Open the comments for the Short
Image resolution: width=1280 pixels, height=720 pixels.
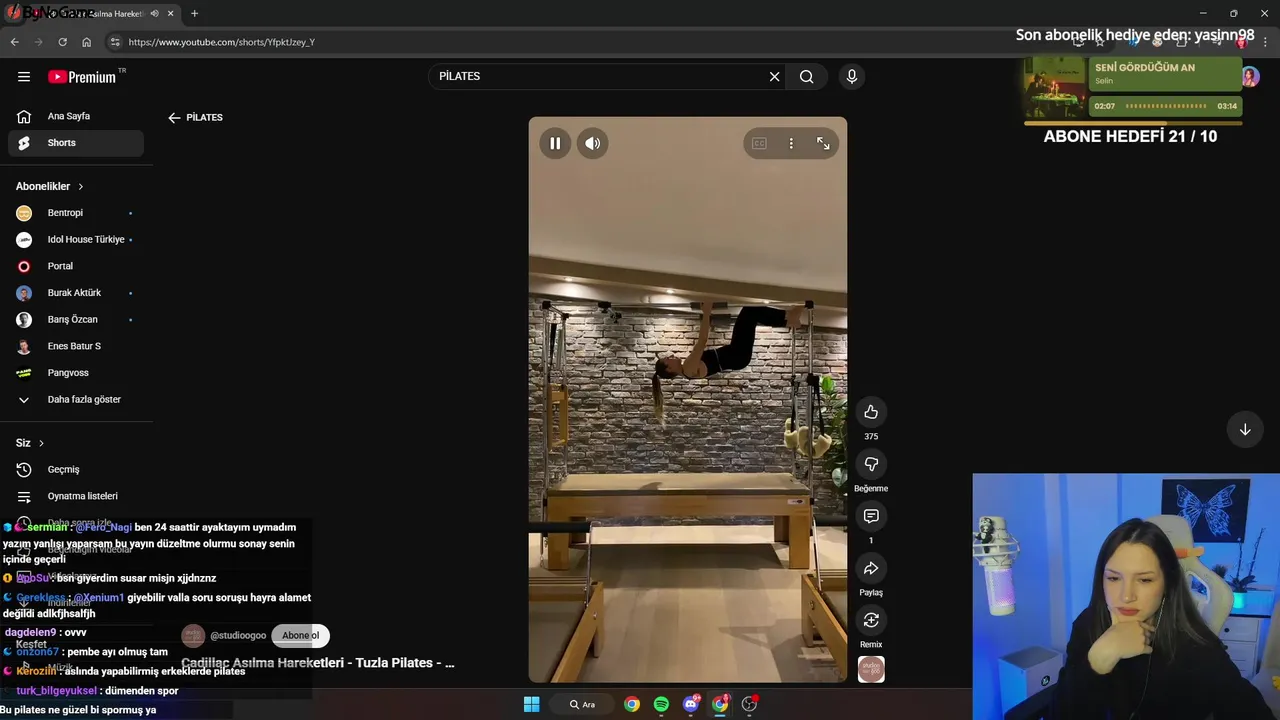pos(871,516)
